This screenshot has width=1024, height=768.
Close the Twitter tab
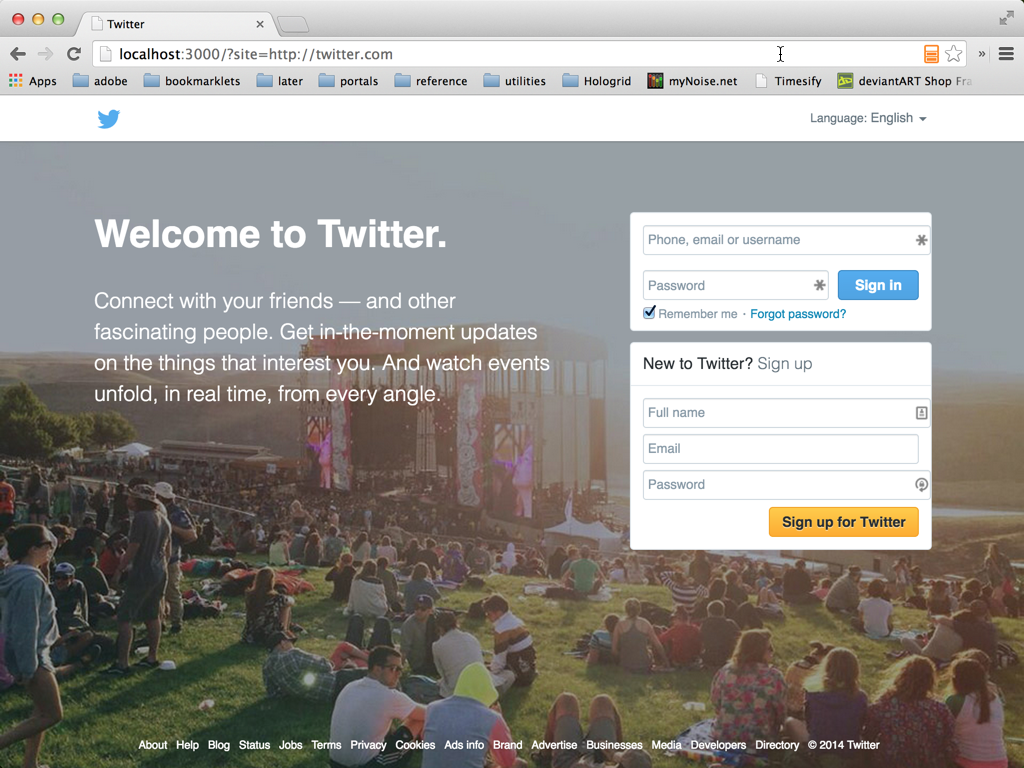[260, 24]
